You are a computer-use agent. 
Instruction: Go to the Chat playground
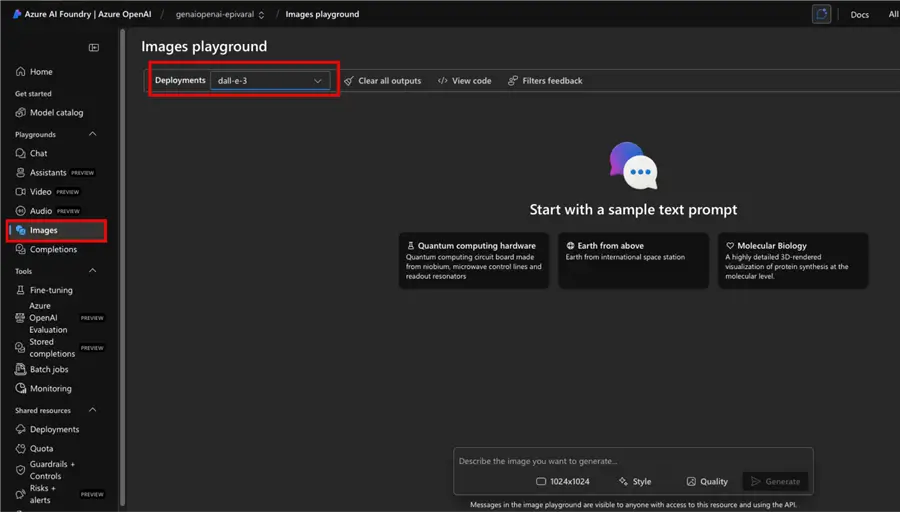(38, 153)
